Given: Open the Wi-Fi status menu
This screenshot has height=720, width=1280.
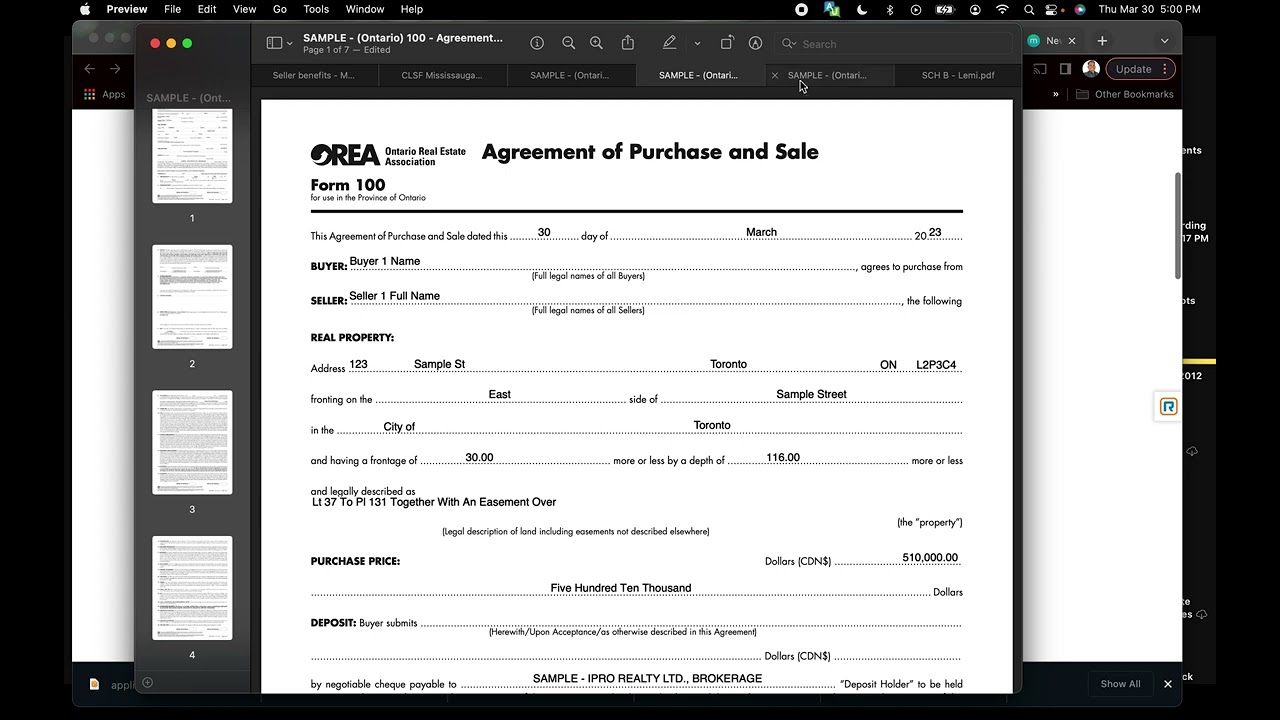Looking at the screenshot, I should (x=1002, y=9).
